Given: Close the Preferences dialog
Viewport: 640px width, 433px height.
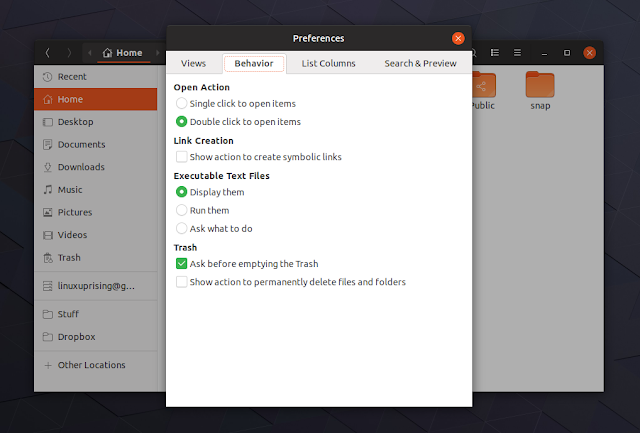Looking at the screenshot, I should 458,38.
